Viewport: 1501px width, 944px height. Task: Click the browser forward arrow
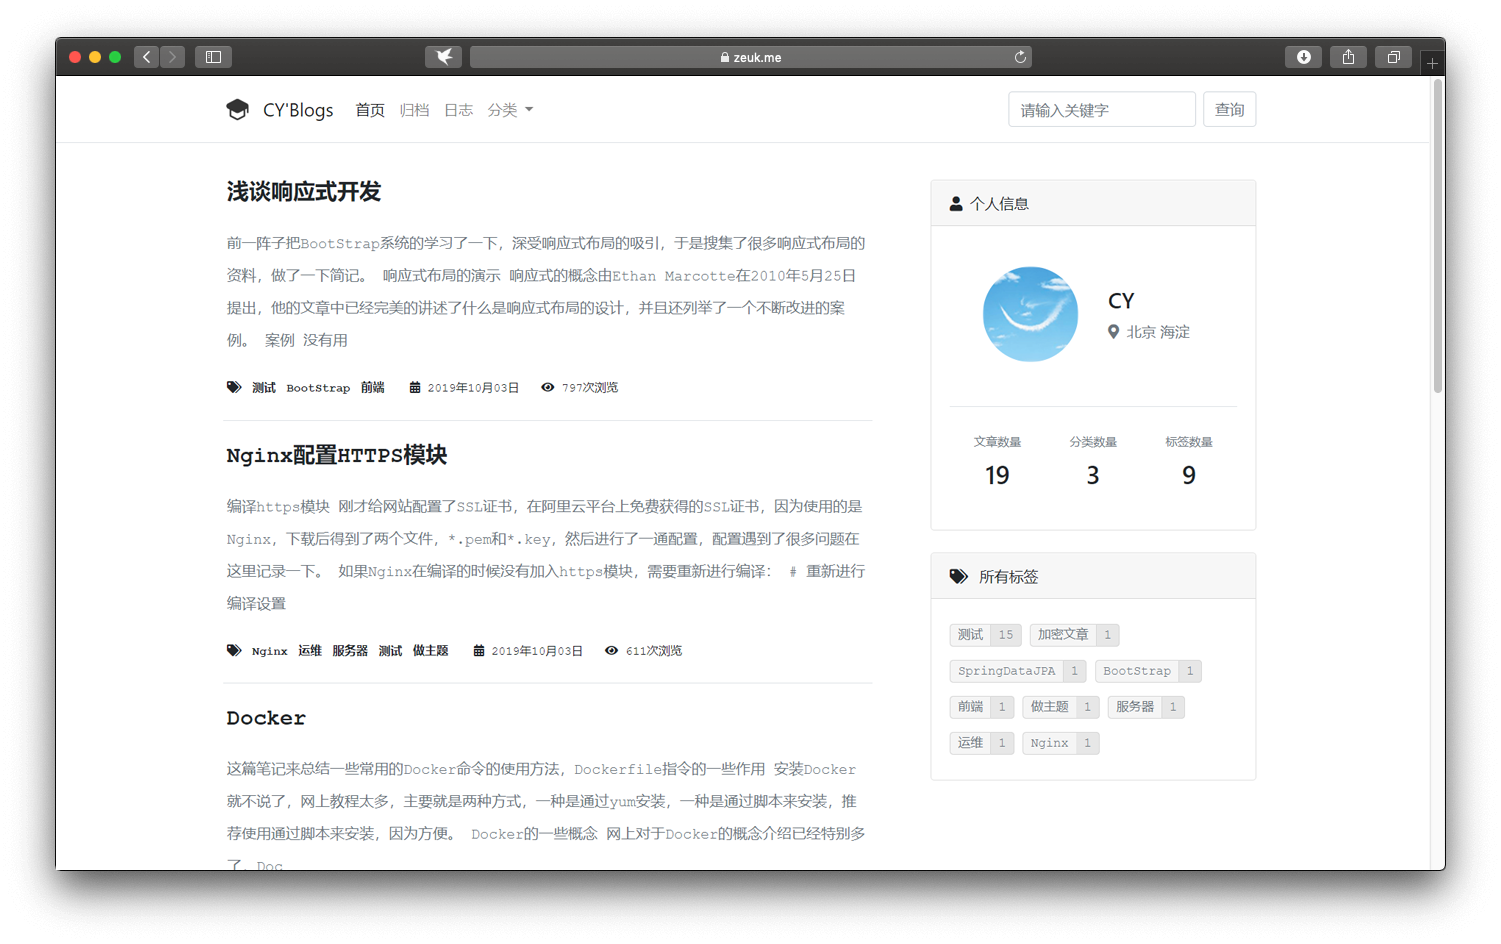coord(172,57)
